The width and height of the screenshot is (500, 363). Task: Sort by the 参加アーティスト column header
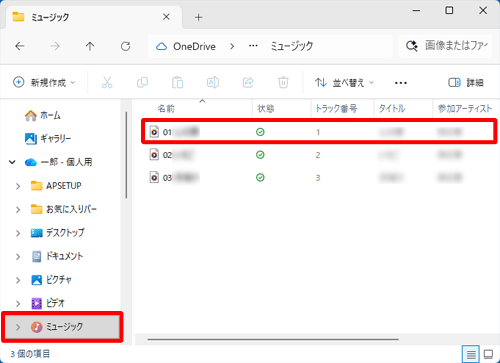point(465,109)
